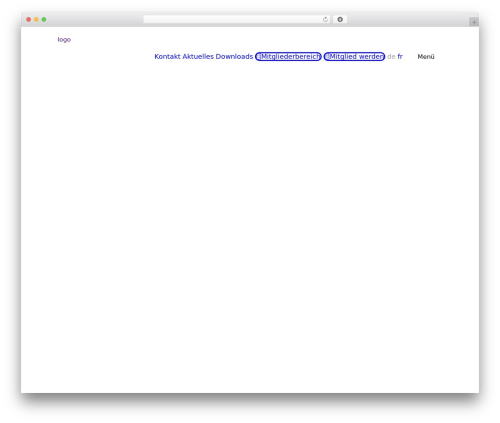Reload the page with refresh icon
The image size is (500, 423).
325,20
